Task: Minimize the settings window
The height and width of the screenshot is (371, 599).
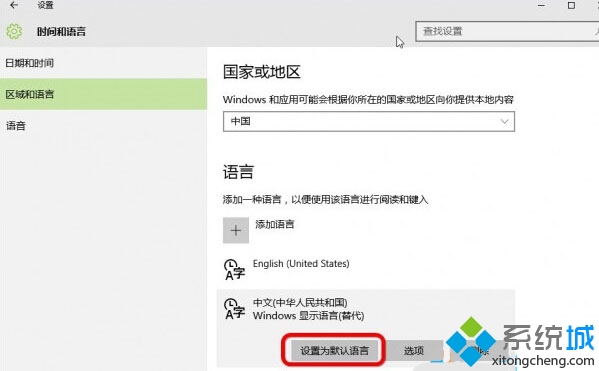Action: [x=541, y=5]
